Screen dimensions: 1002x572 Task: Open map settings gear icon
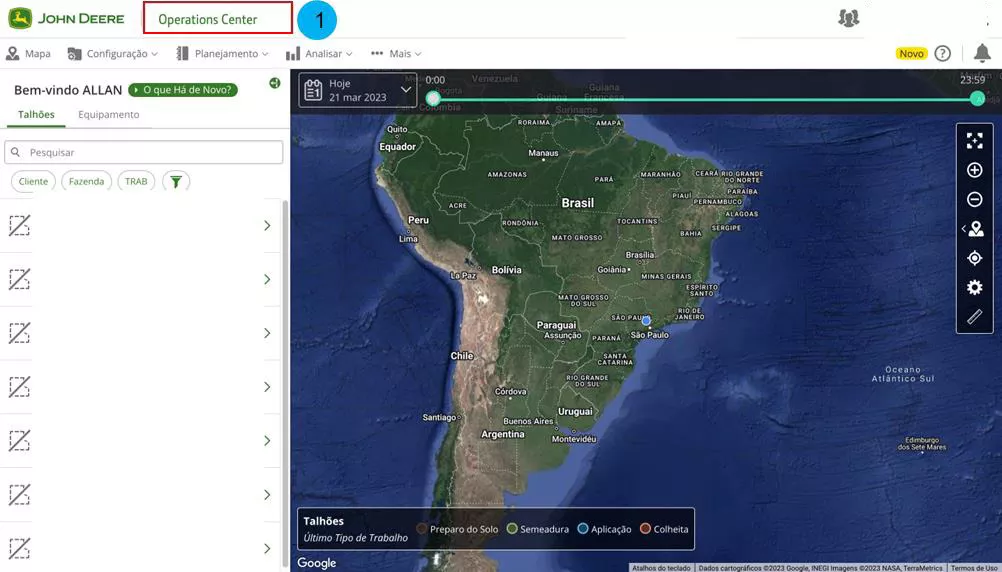click(975, 288)
